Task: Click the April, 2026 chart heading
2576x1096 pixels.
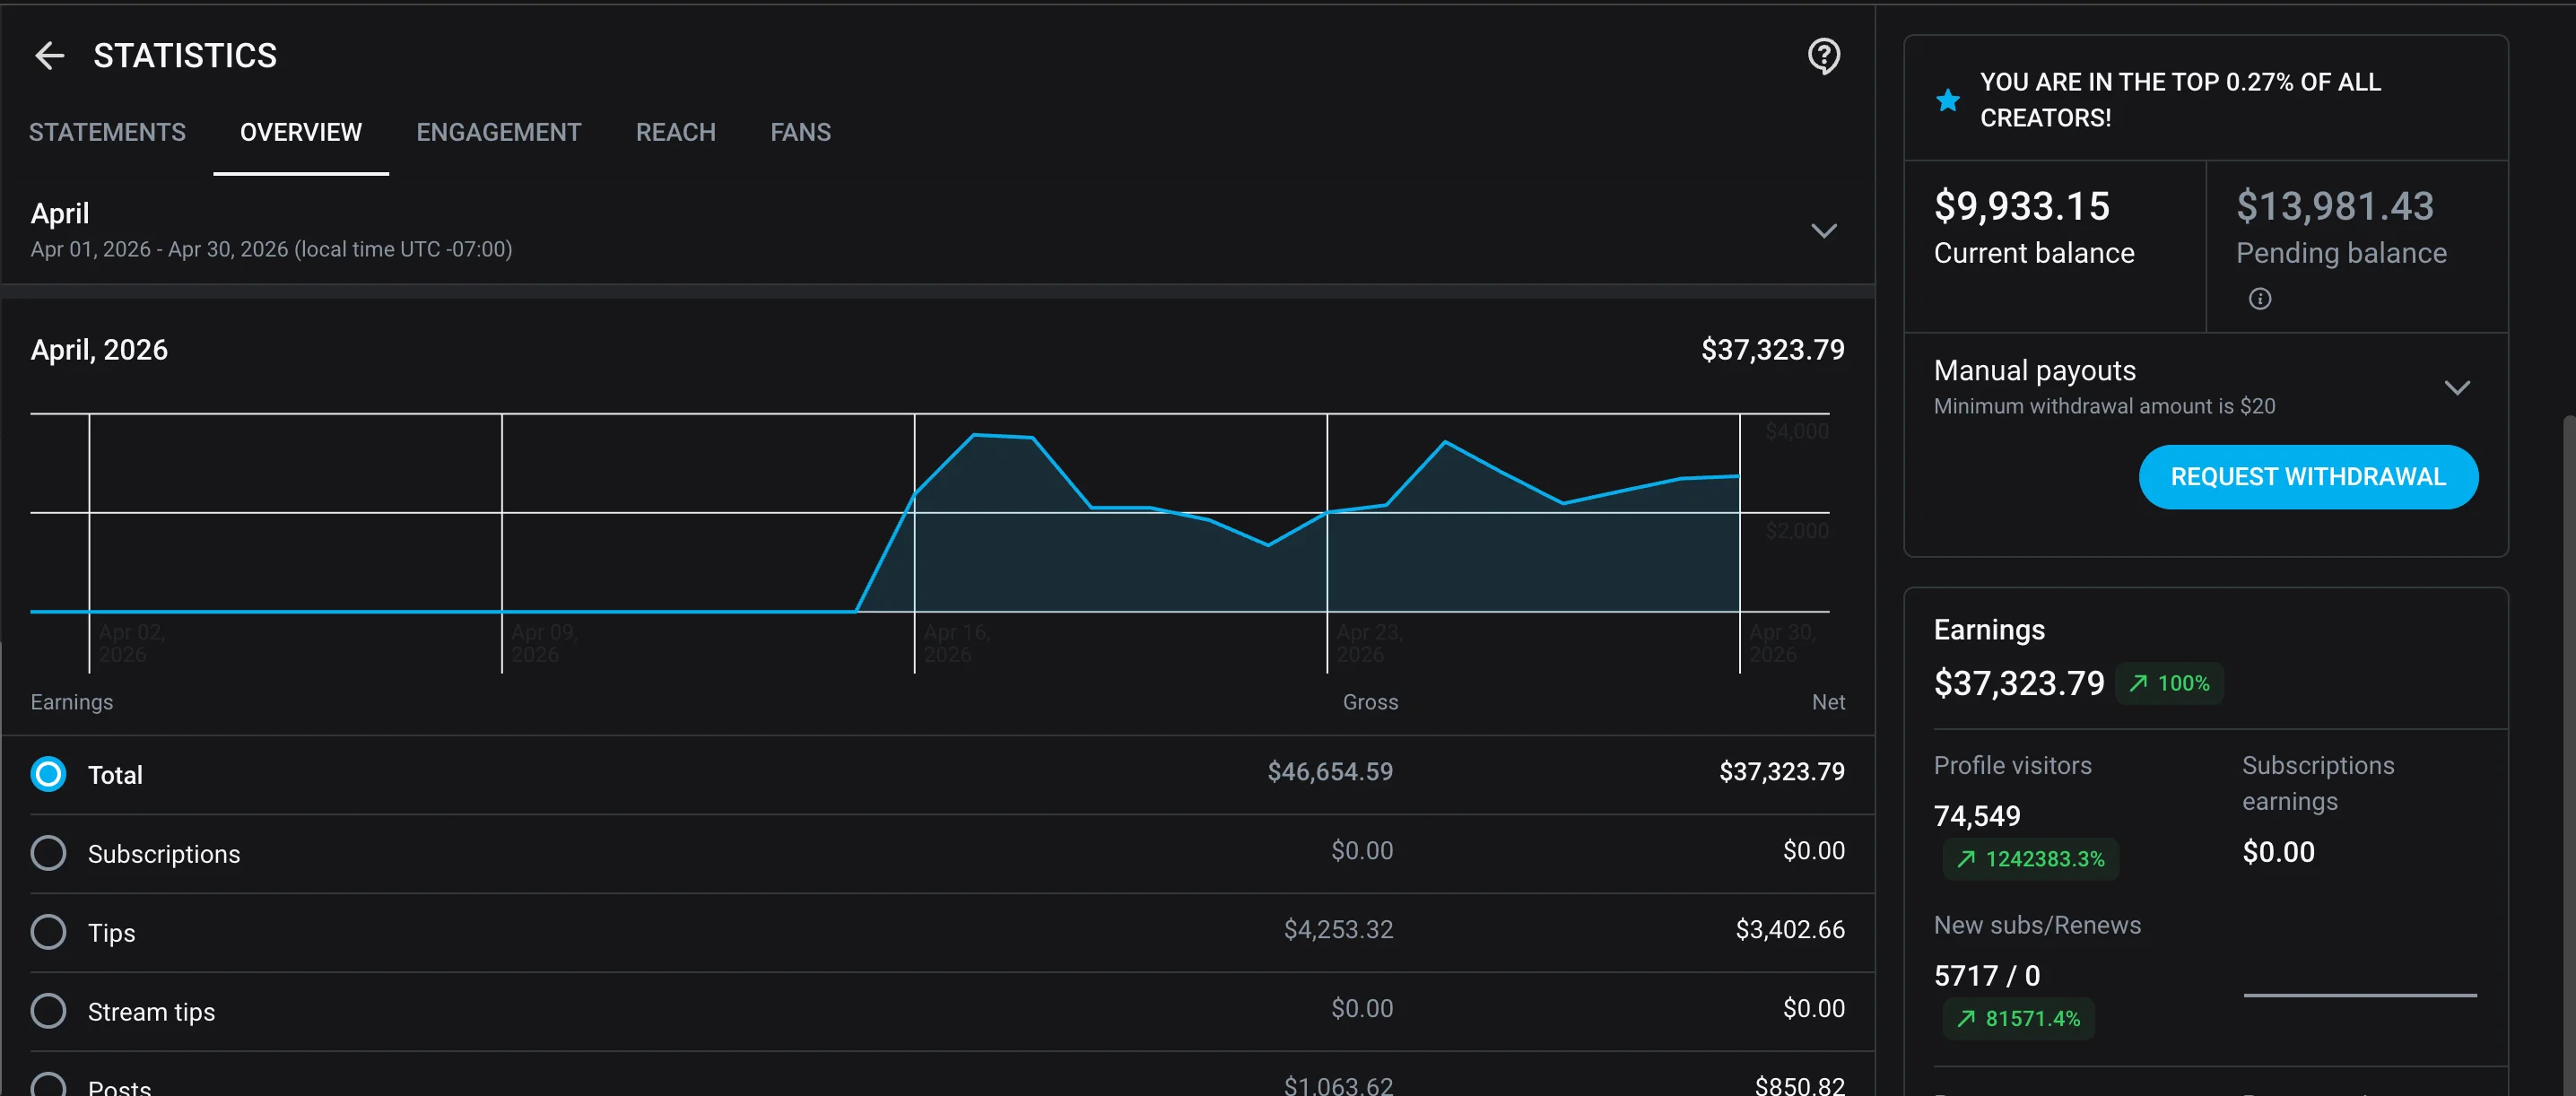Action: (99, 350)
